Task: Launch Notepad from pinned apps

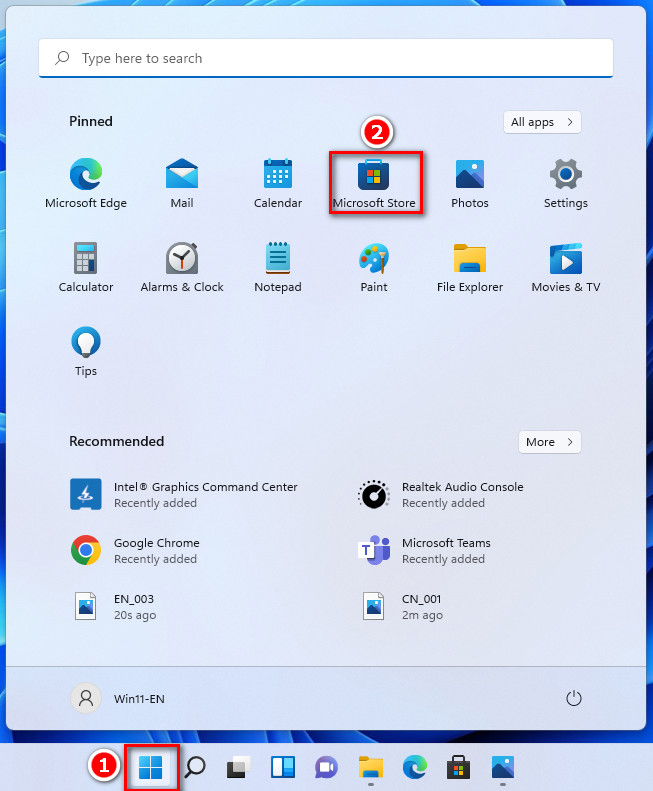Action: pyautogui.click(x=278, y=267)
